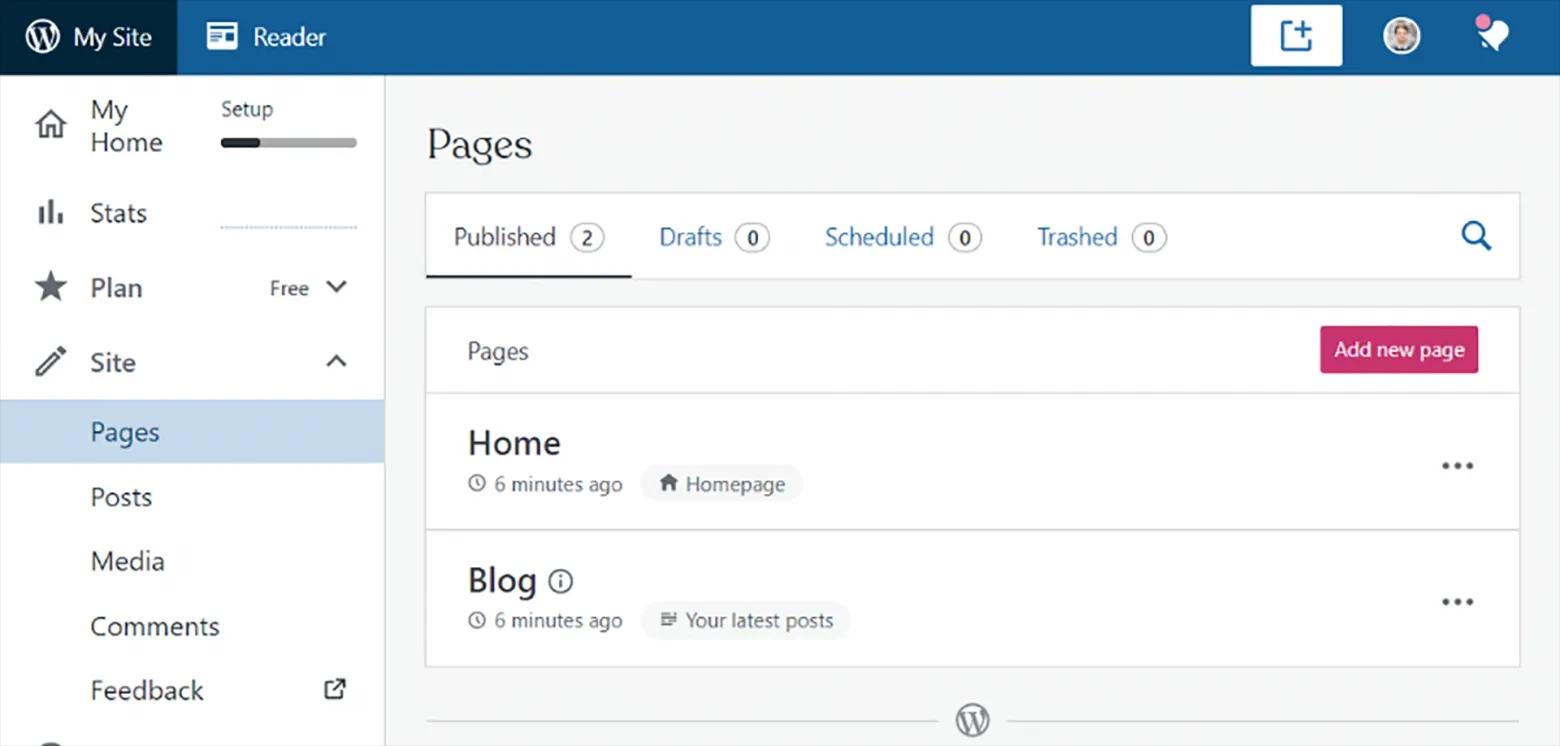Switch to the Scheduled tab
The width and height of the screenshot is (1560, 746).
[879, 237]
